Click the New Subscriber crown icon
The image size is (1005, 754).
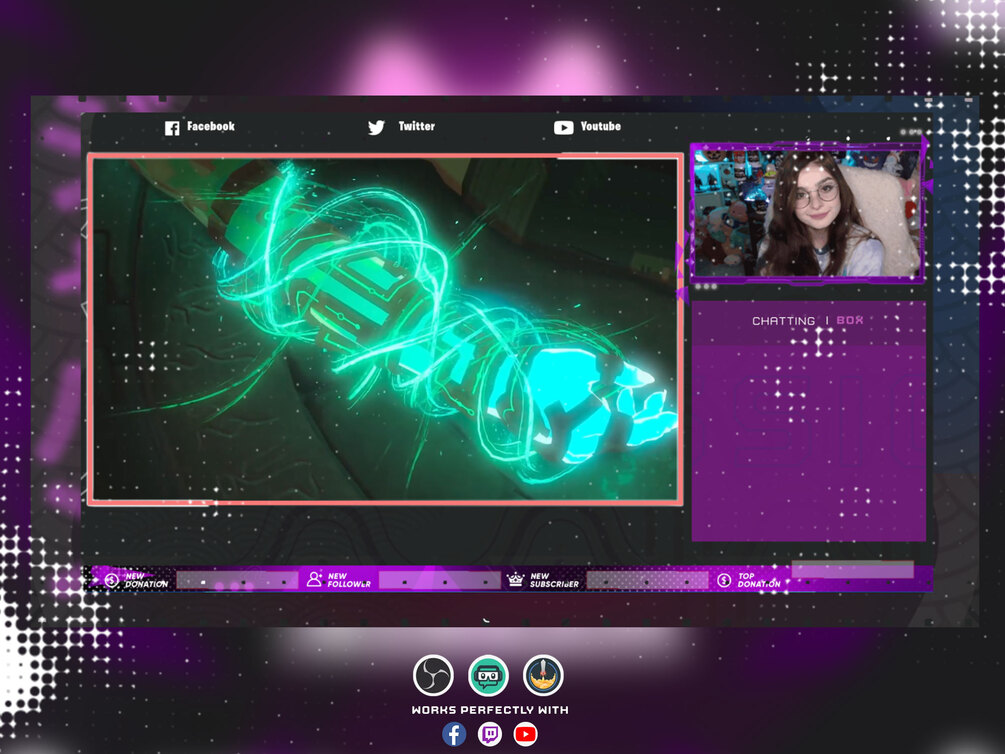(x=515, y=580)
